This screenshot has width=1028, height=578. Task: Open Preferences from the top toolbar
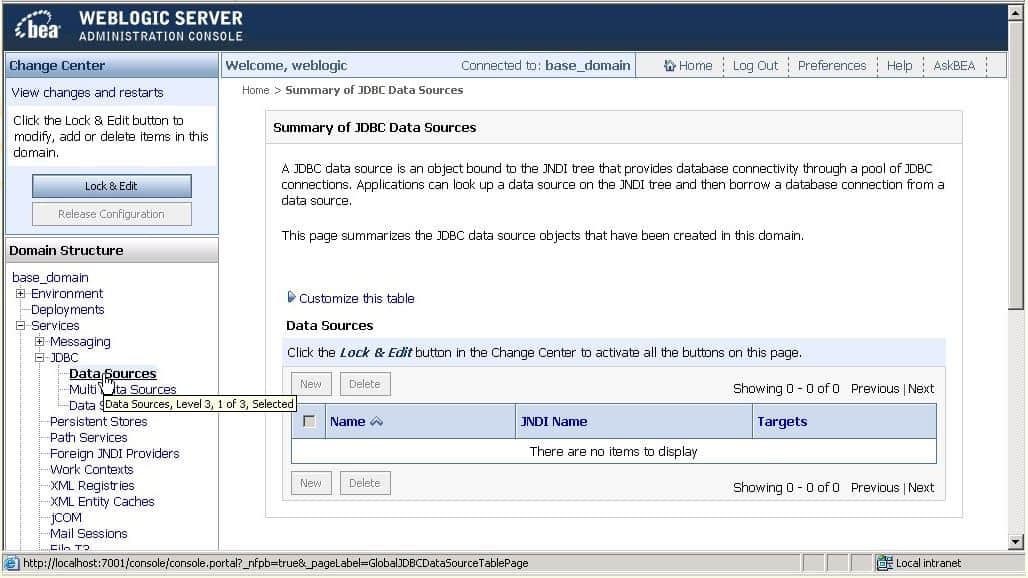832,66
